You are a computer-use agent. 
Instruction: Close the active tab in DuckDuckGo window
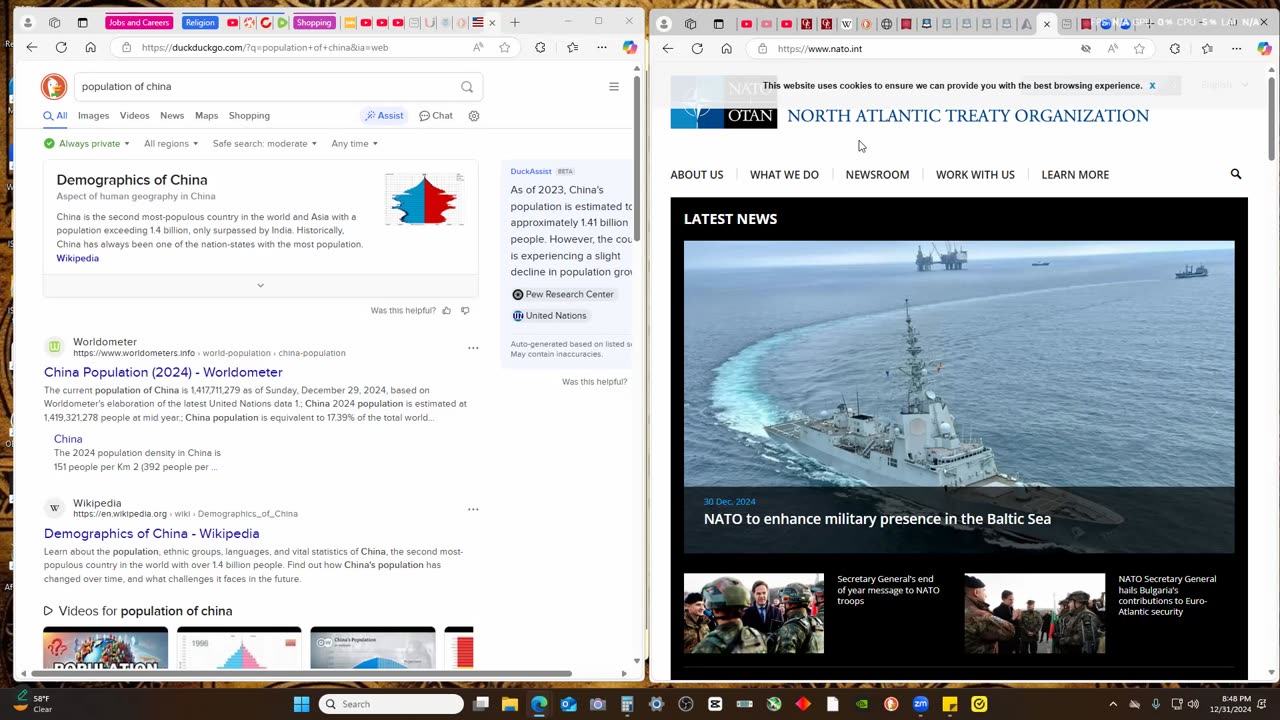pos(492,22)
